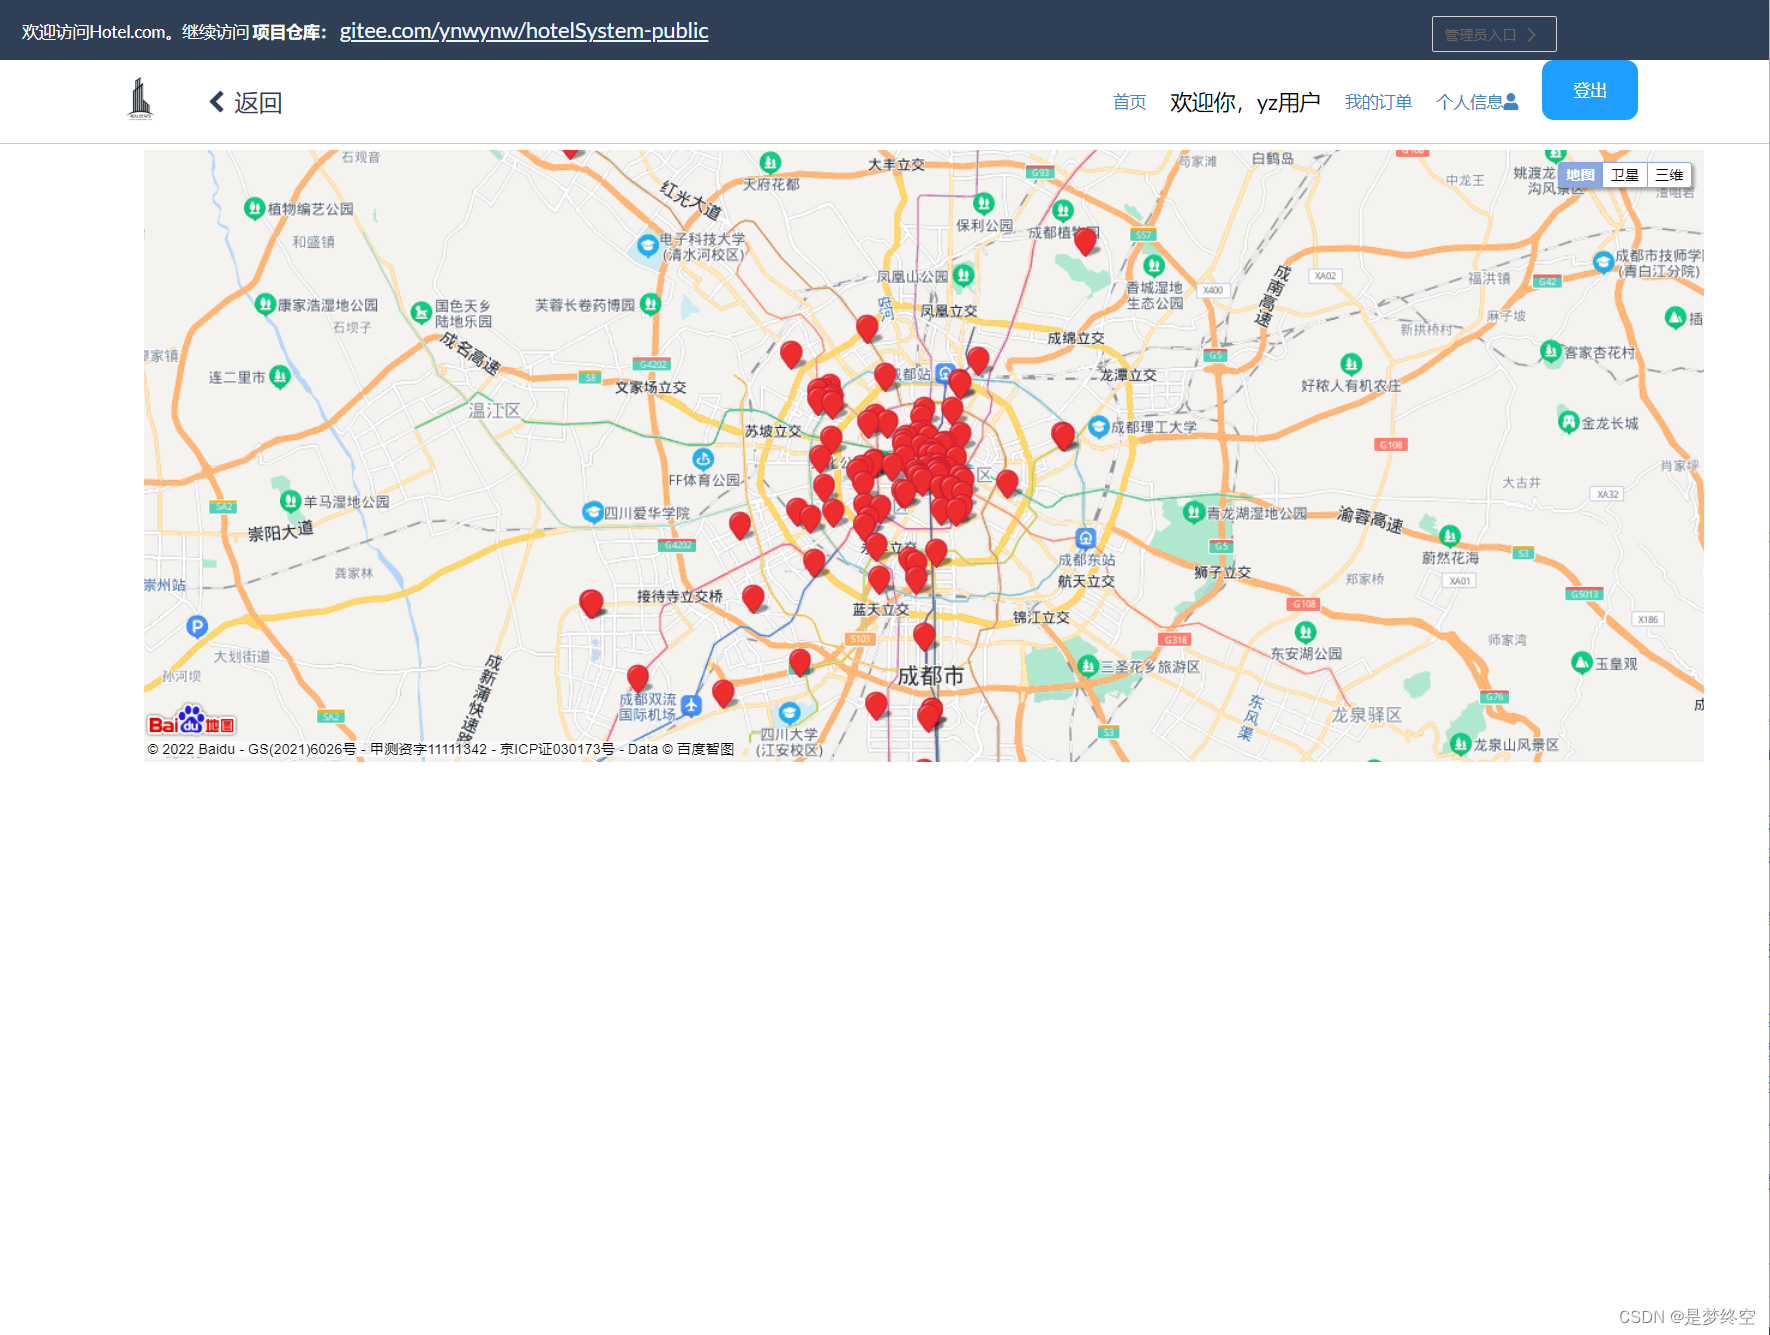Click the 羊马湿地公园 park icon
The height and width of the screenshot is (1335, 1770).
click(x=290, y=500)
